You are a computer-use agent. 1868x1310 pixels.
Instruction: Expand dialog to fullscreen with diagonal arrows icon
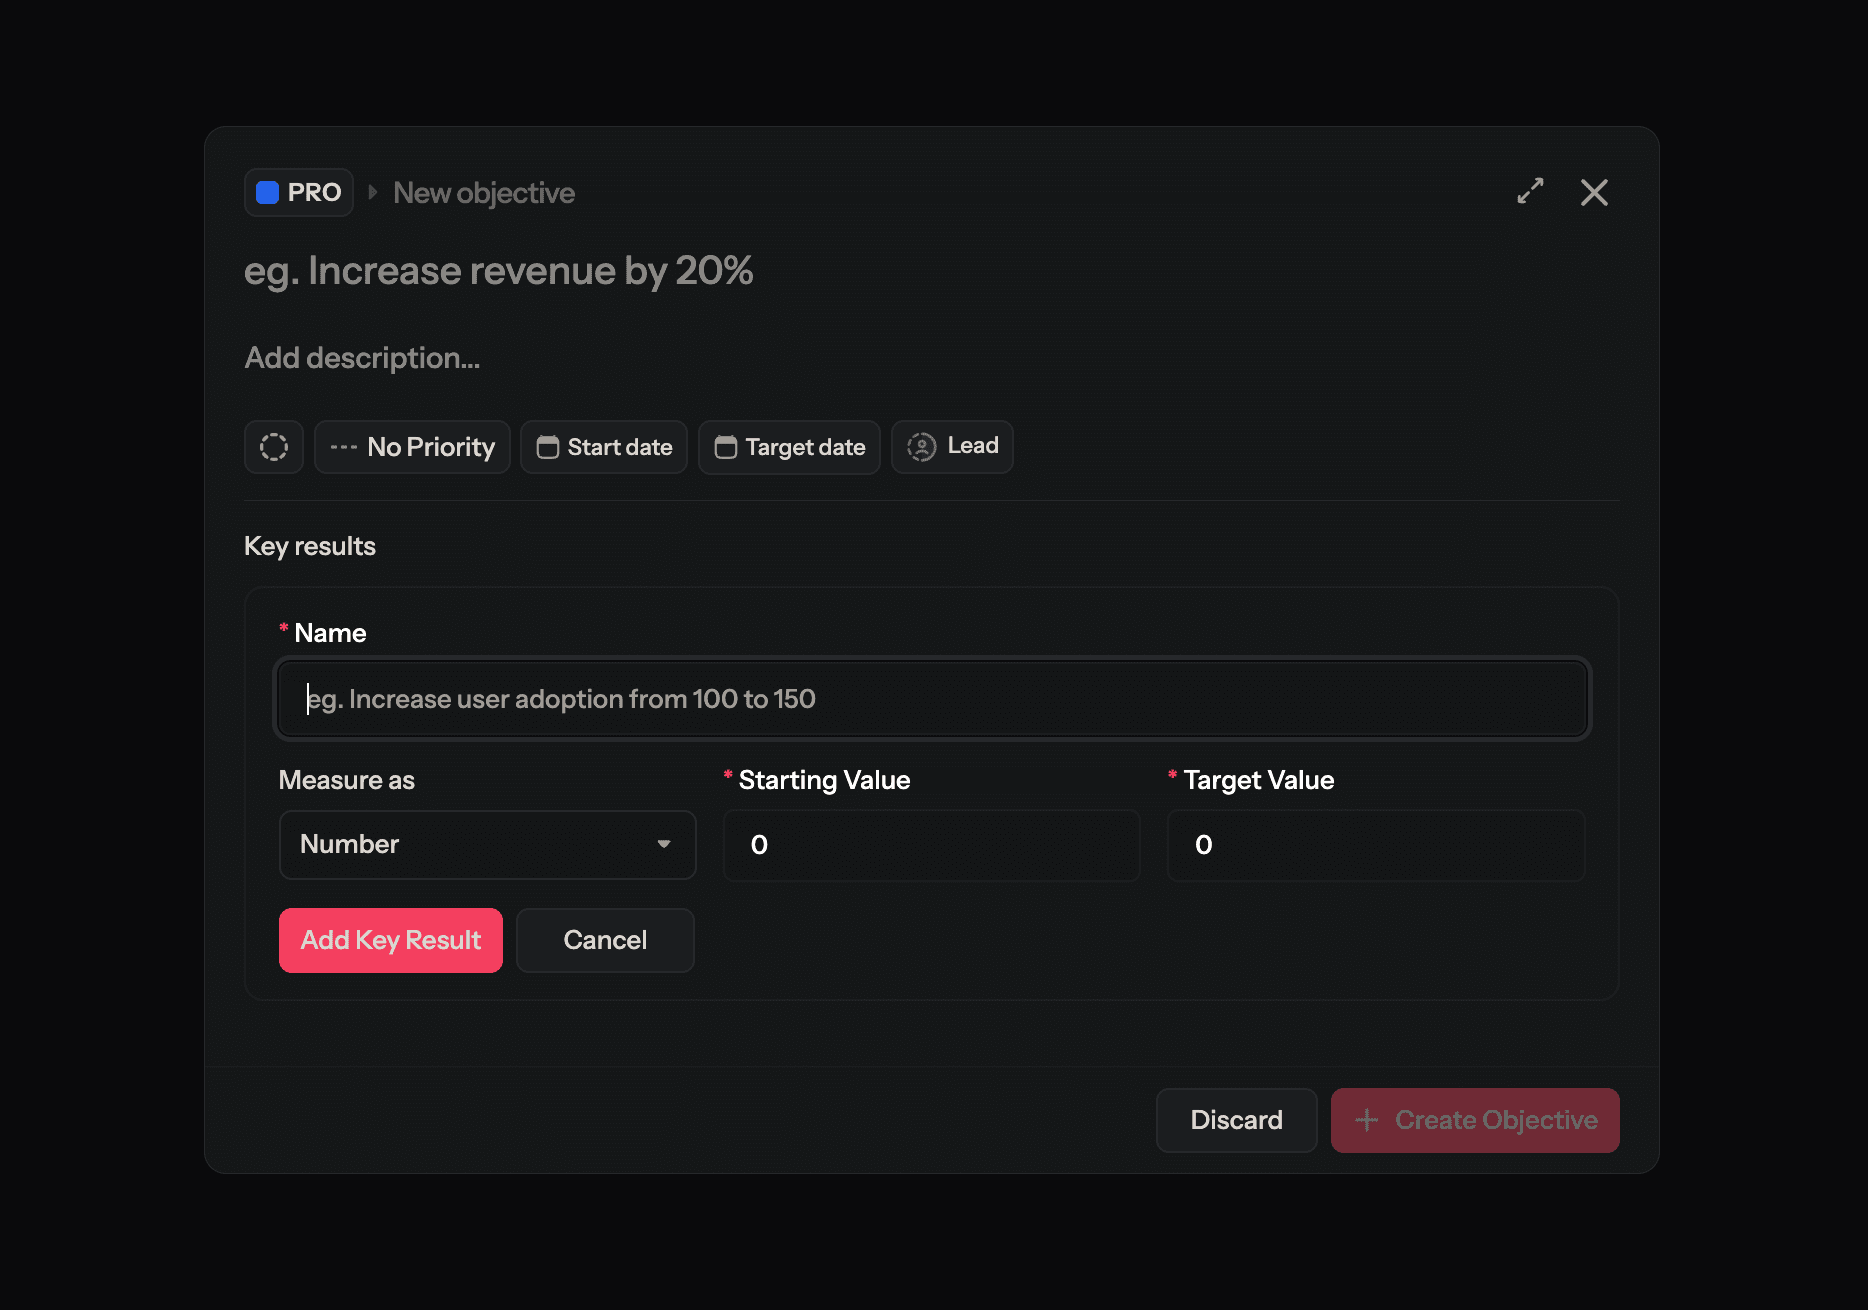pyautogui.click(x=1530, y=191)
